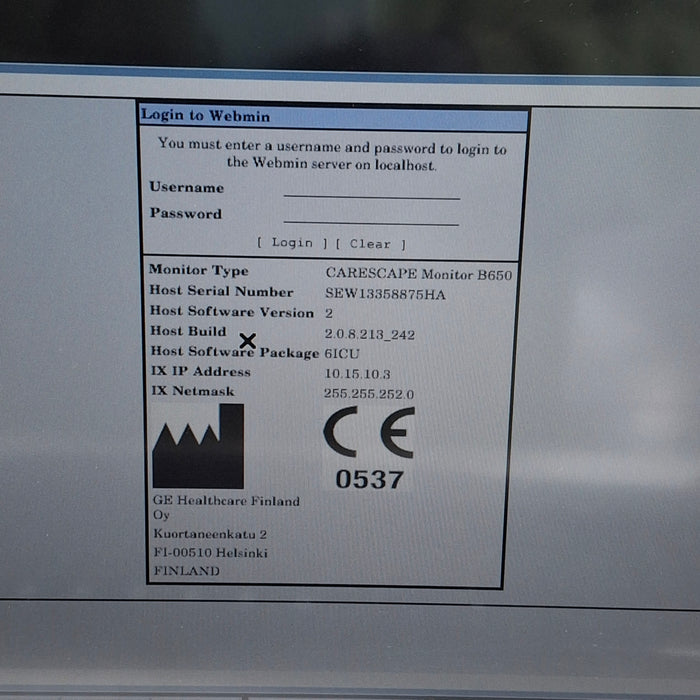700x700 pixels.
Task: Click the netmask value 255.255.252.0
Action: coord(368,394)
